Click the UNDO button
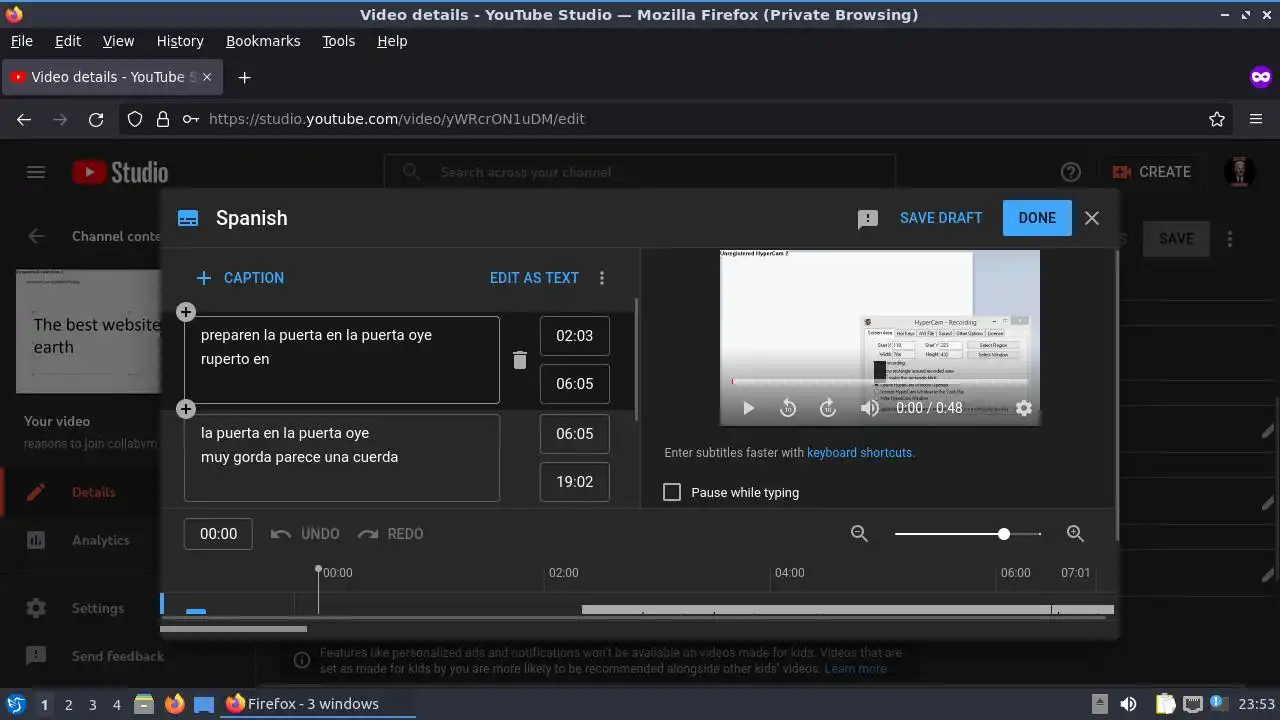This screenshot has width=1280, height=720. click(306, 534)
